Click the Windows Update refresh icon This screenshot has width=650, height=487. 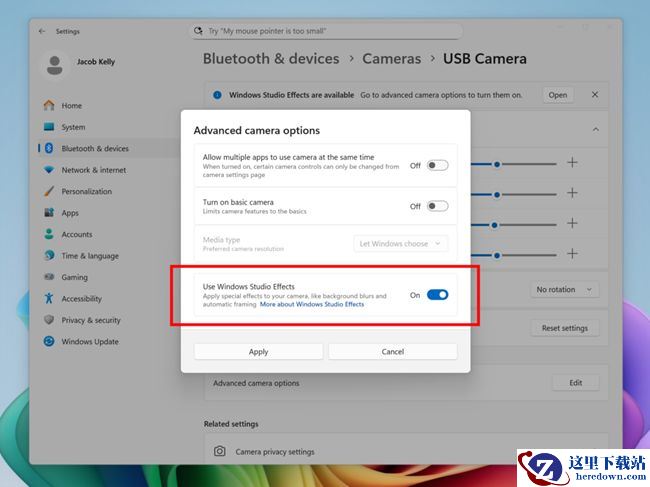[49, 342]
